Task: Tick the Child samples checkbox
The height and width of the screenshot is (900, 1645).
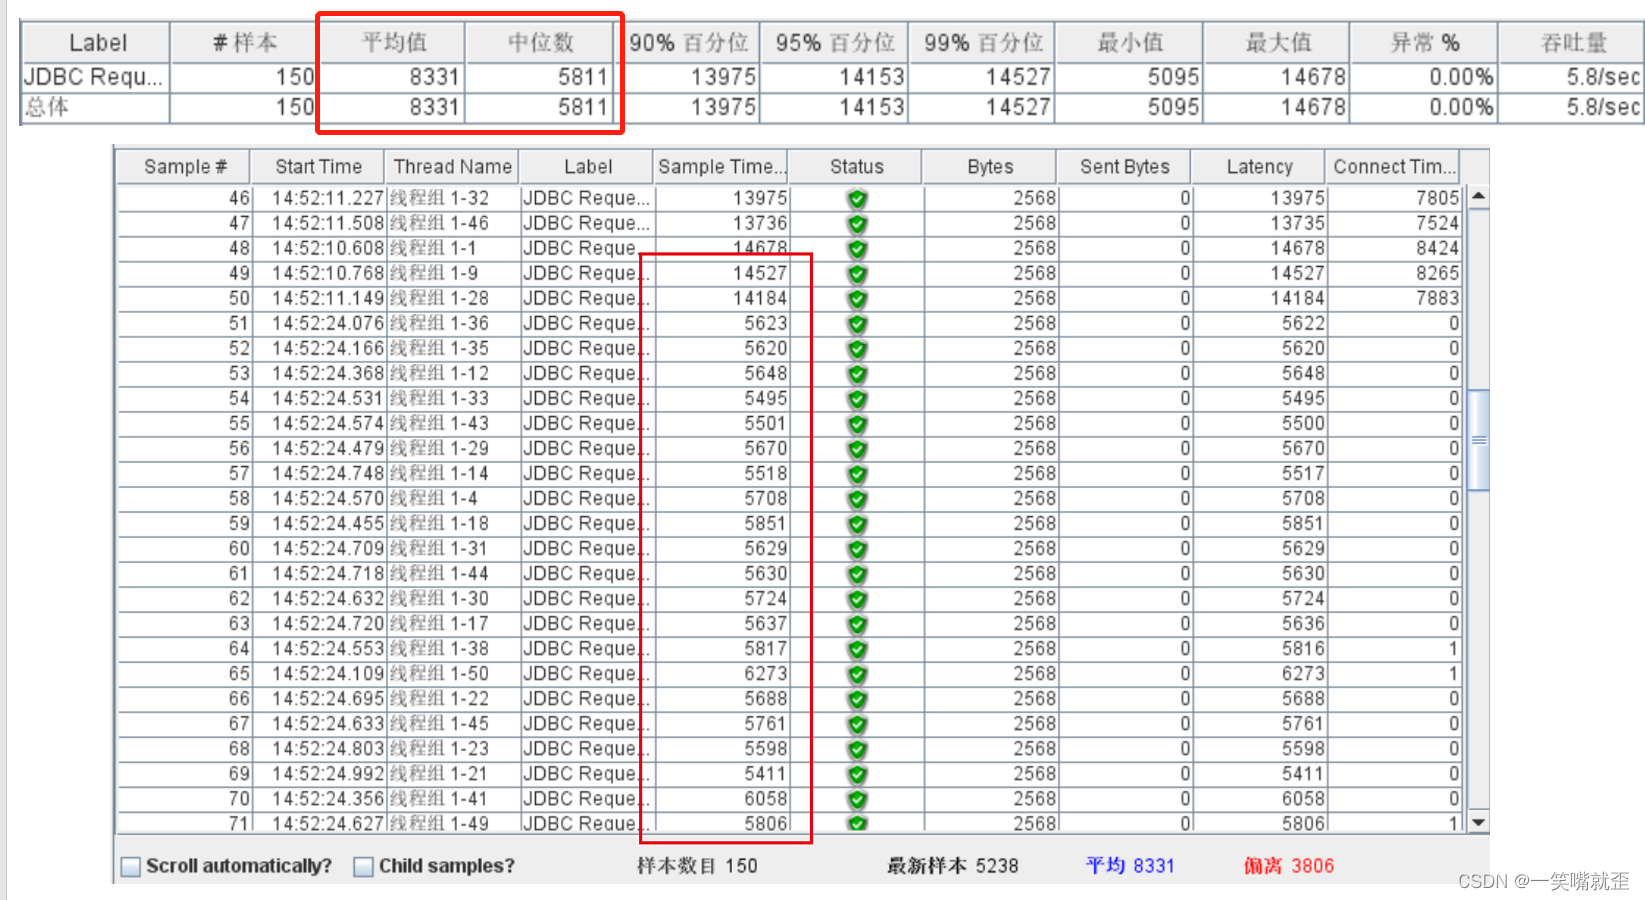Action: pos(363,867)
